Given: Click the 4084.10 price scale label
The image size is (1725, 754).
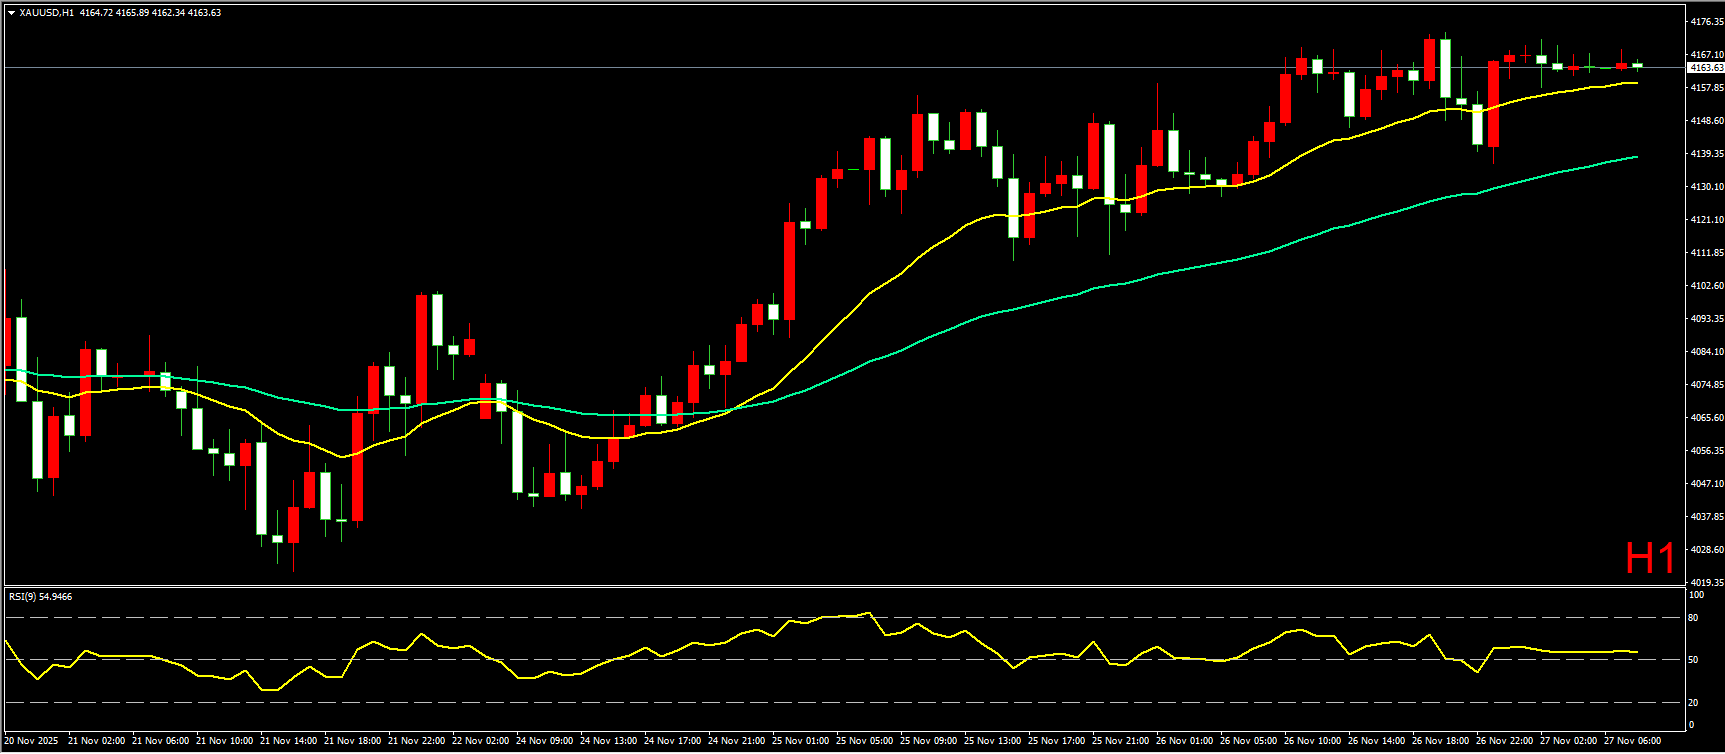Looking at the screenshot, I should point(1706,352).
